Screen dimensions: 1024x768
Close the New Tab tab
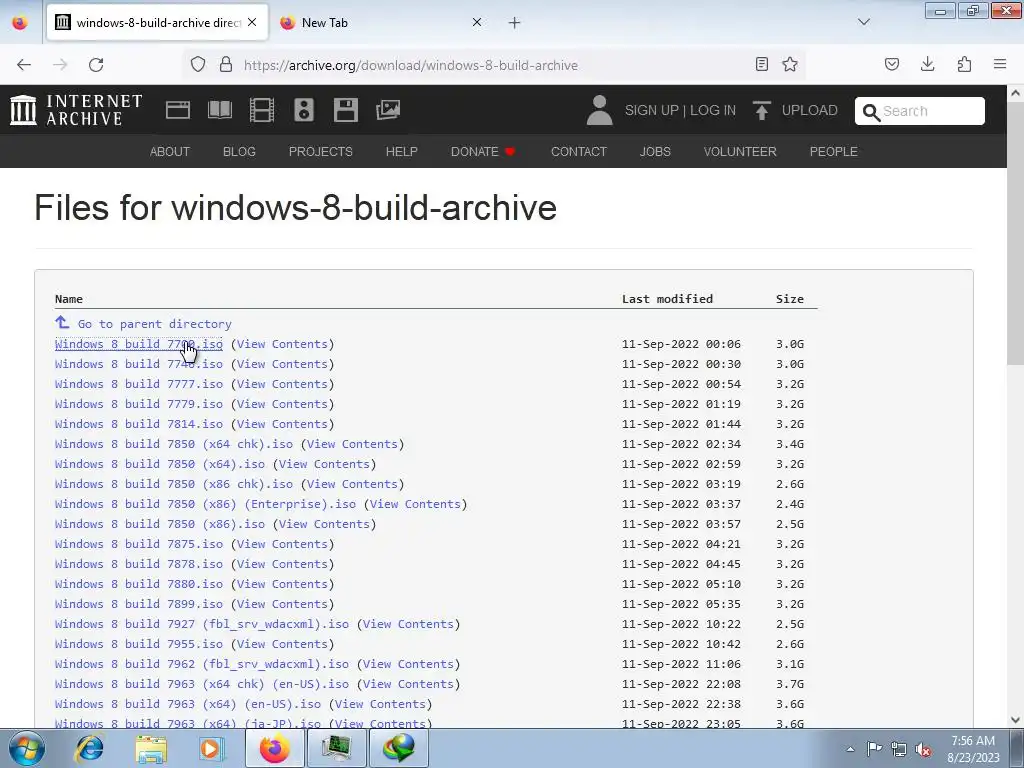point(477,22)
